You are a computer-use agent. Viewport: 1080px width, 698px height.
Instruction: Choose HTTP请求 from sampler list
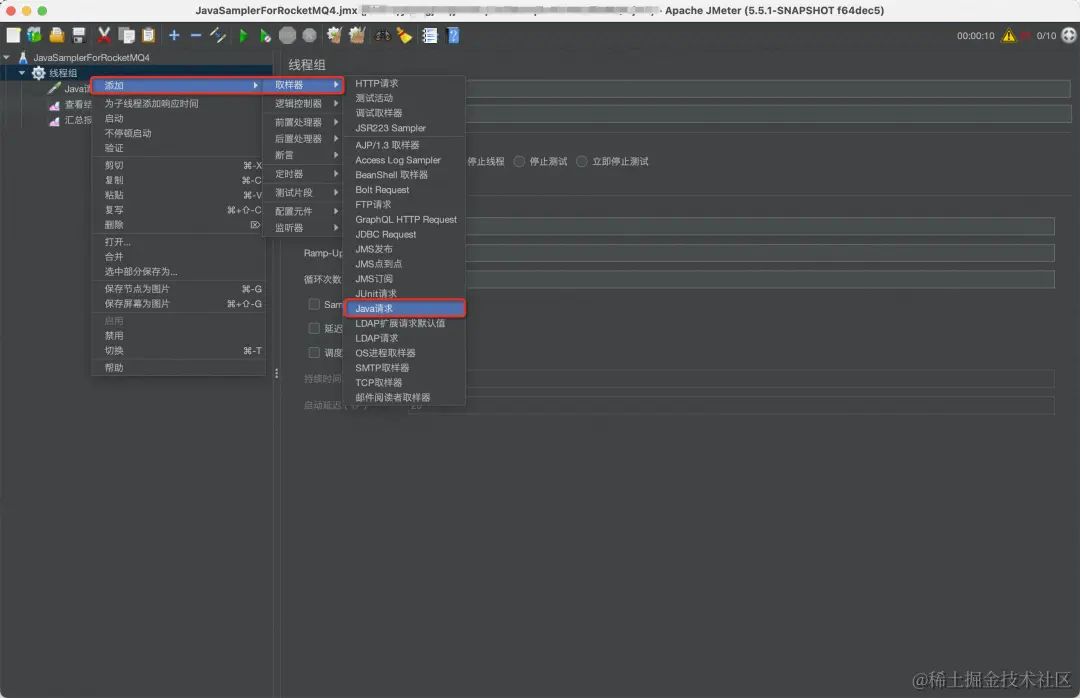[405, 83]
